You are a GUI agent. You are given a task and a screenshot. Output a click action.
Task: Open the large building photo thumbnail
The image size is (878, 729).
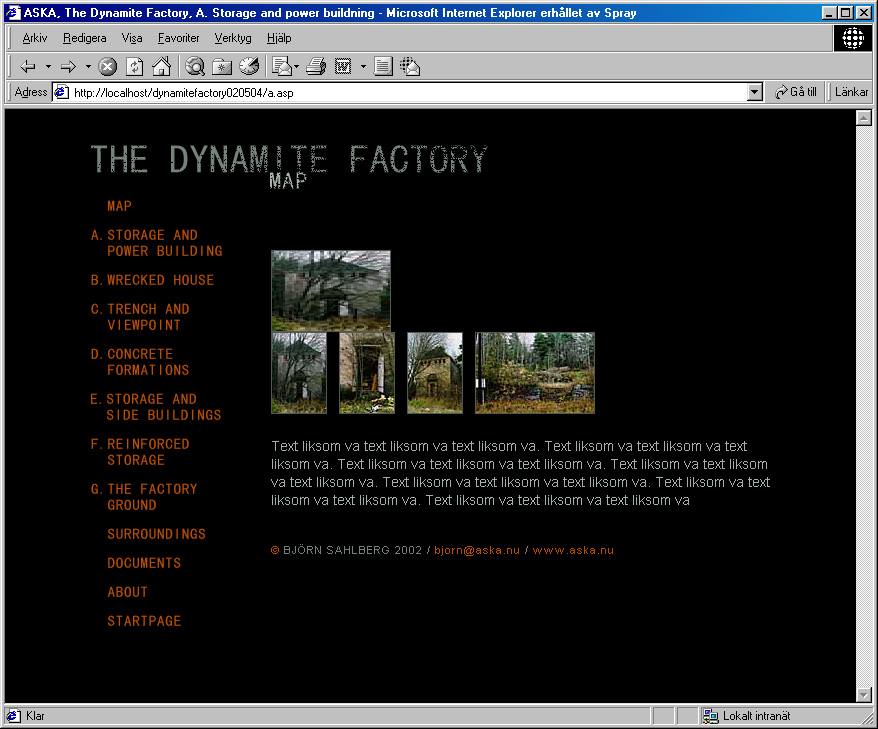(x=330, y=290)
